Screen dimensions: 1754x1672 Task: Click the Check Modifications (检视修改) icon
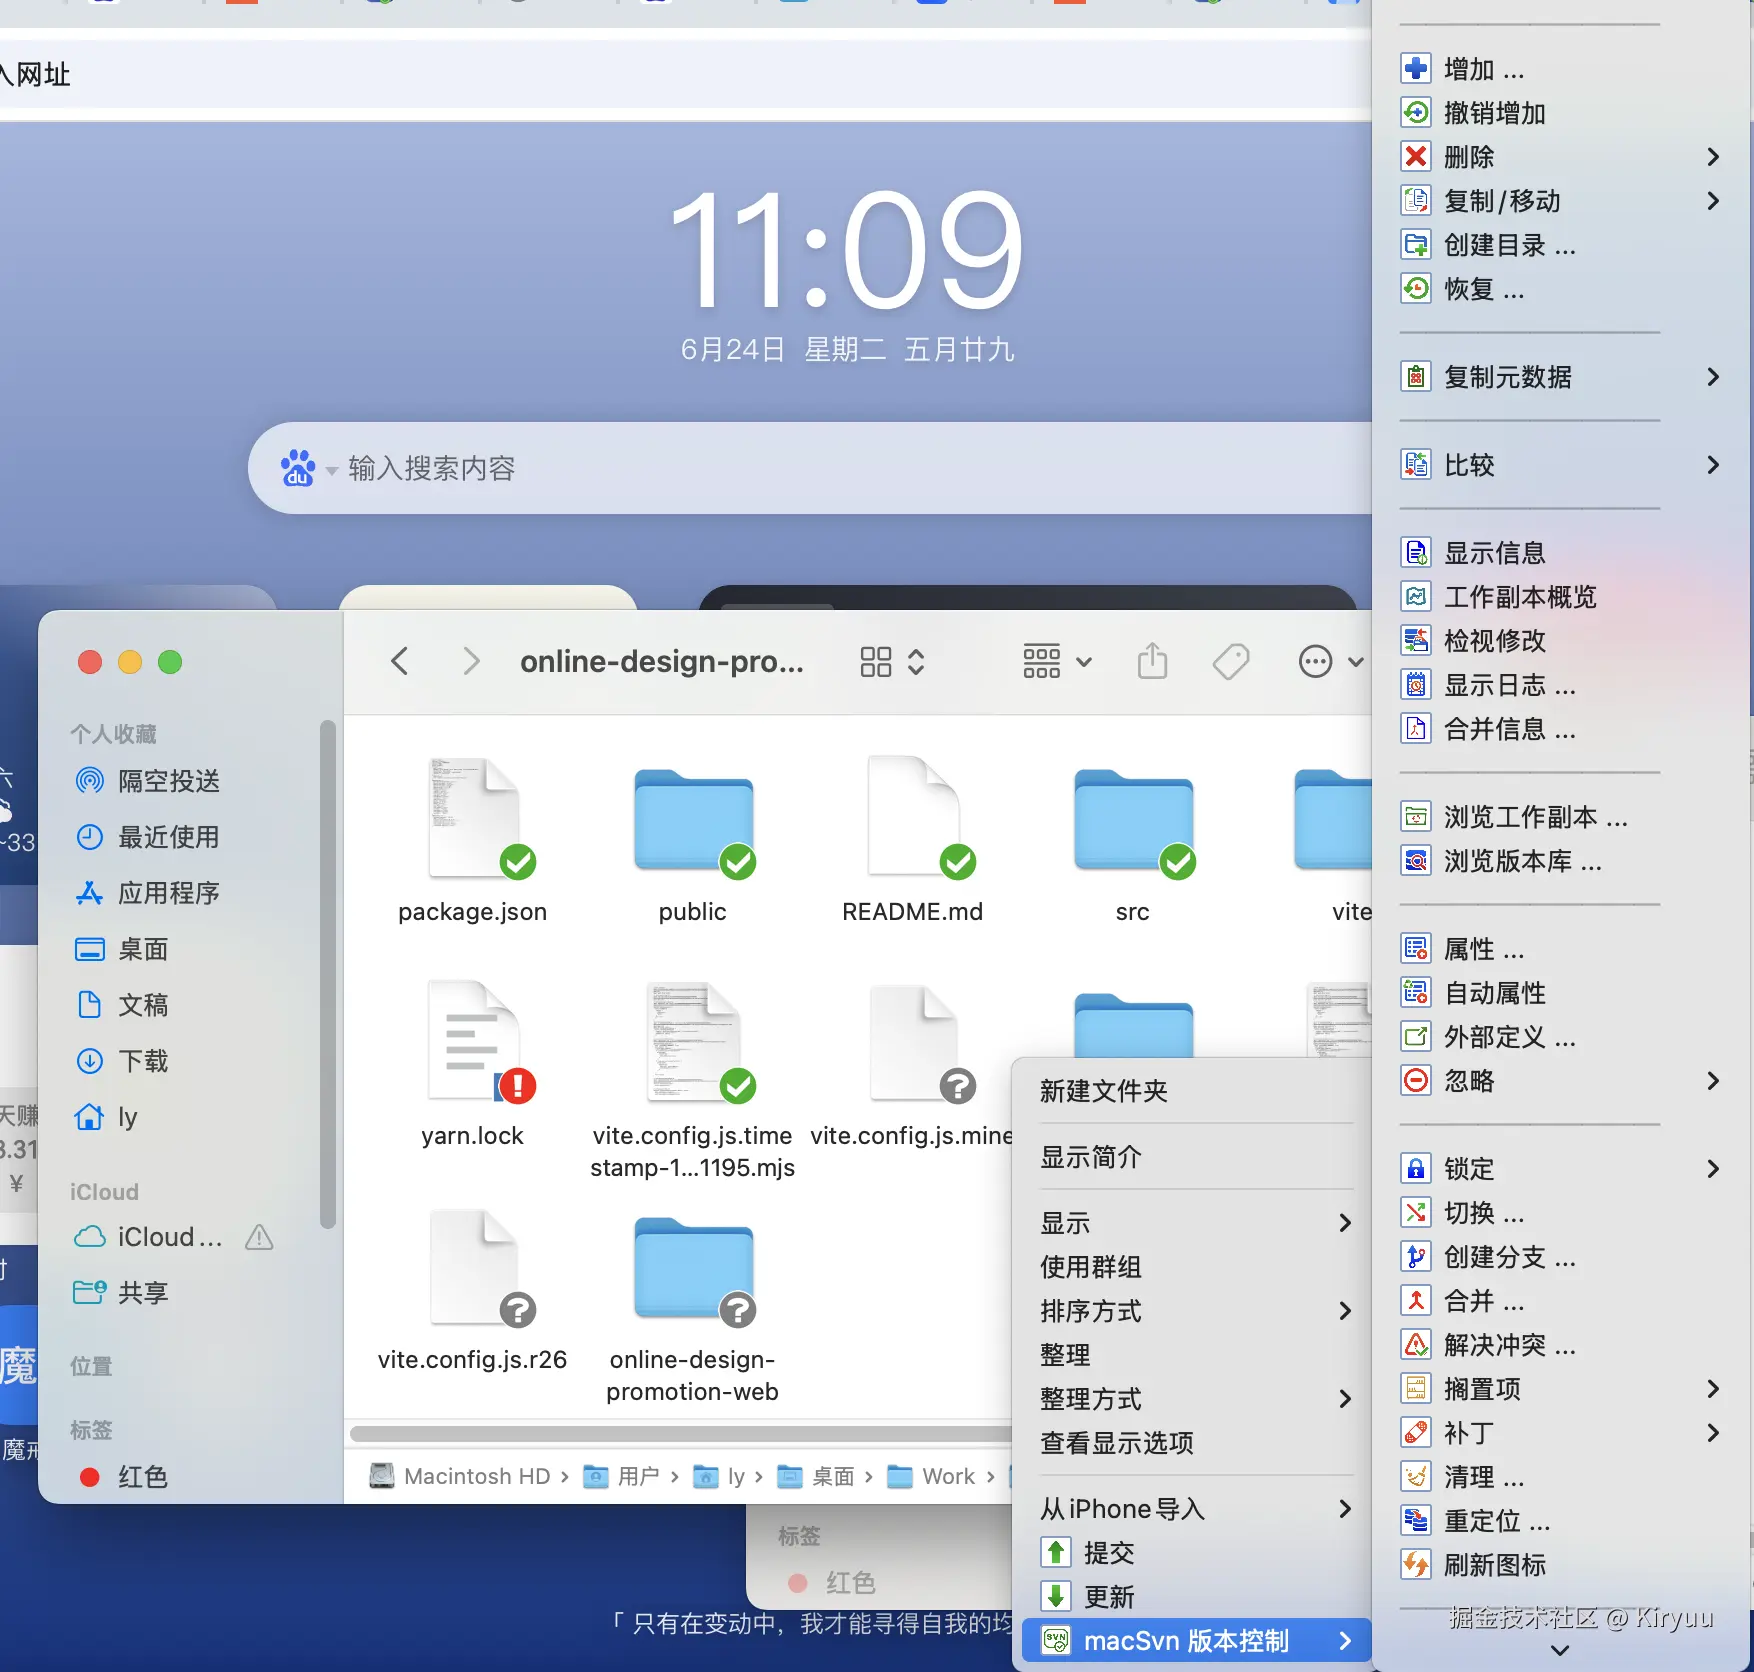[1416, 641]
